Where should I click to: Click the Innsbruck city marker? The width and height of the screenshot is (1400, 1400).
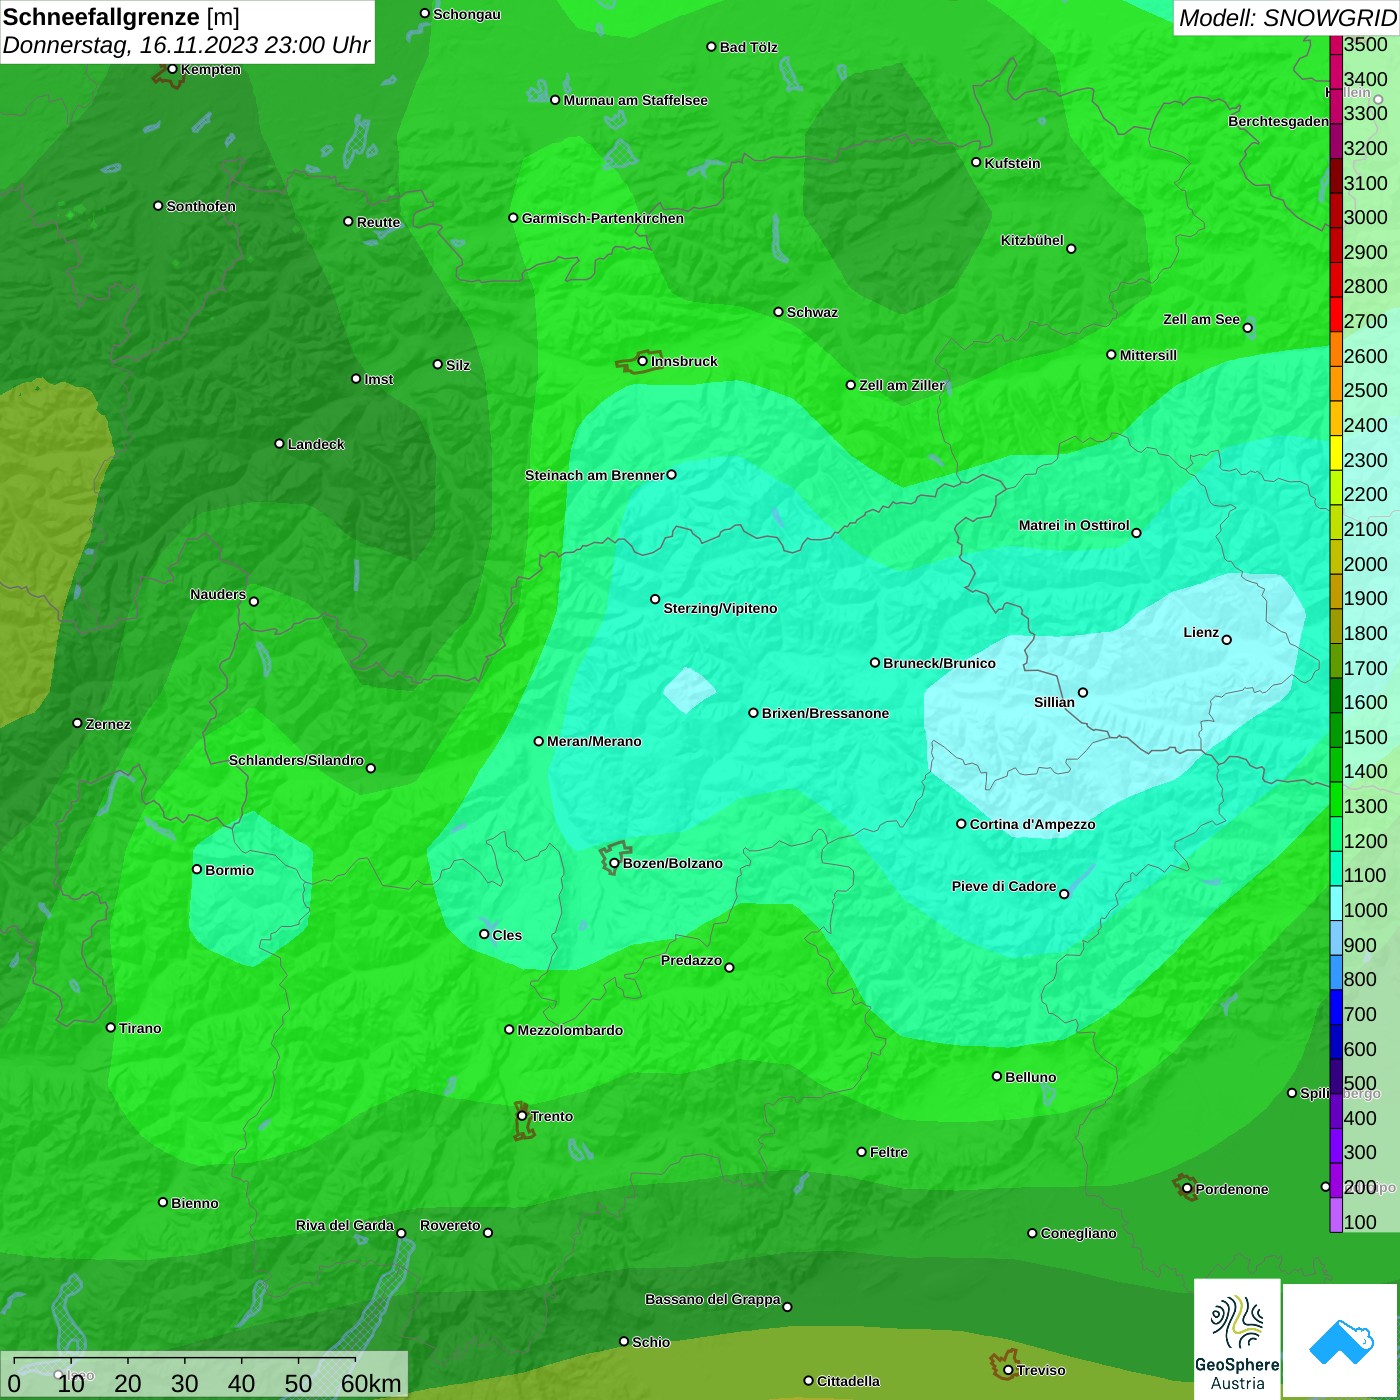pos(642,361)
